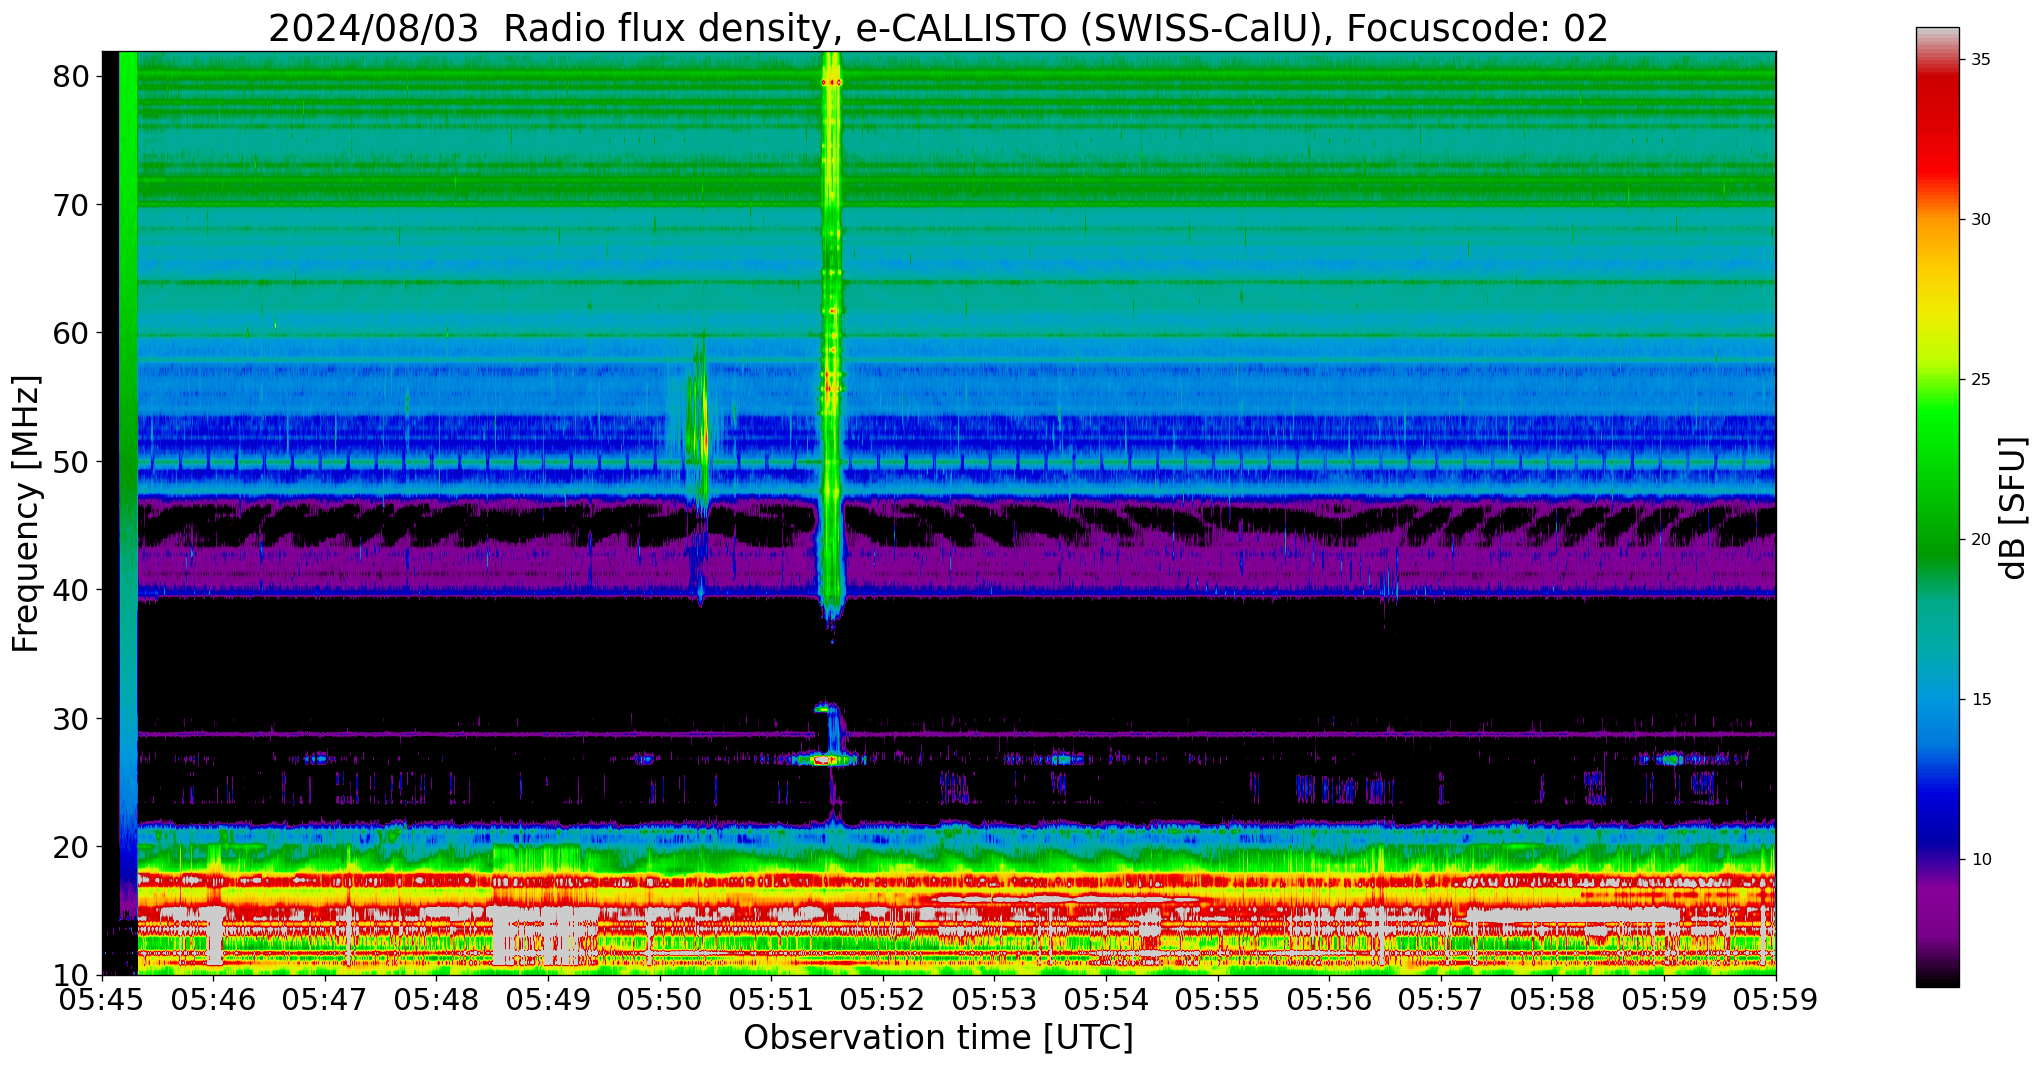Viewport: 2043px width, 1067px height.
Task: Click the colorbar 30 tick label
Action: pos(1981,220)
